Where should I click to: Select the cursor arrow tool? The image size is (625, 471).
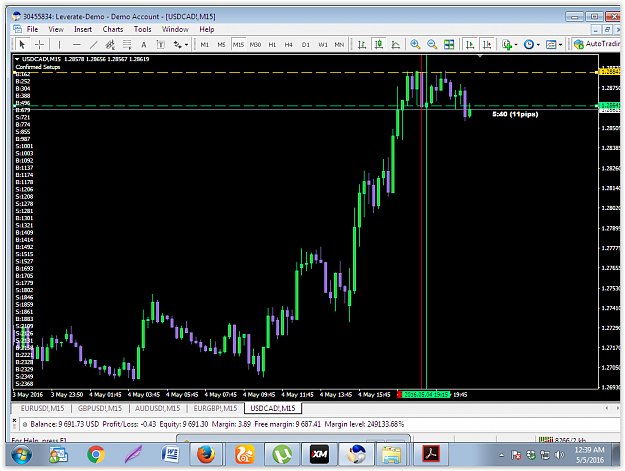22,44
